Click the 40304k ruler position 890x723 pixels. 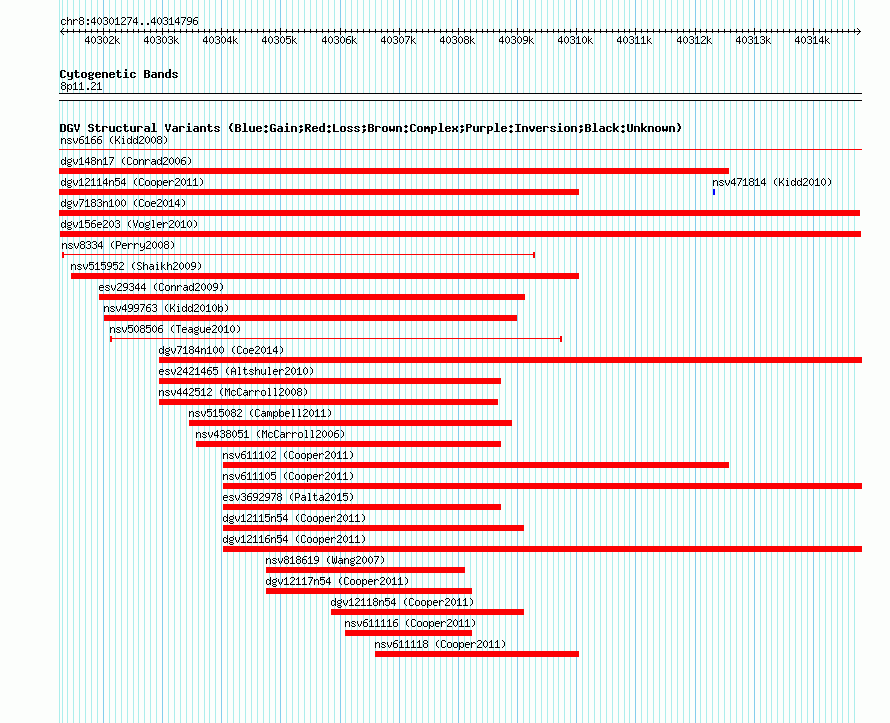[x=220, y=40]
